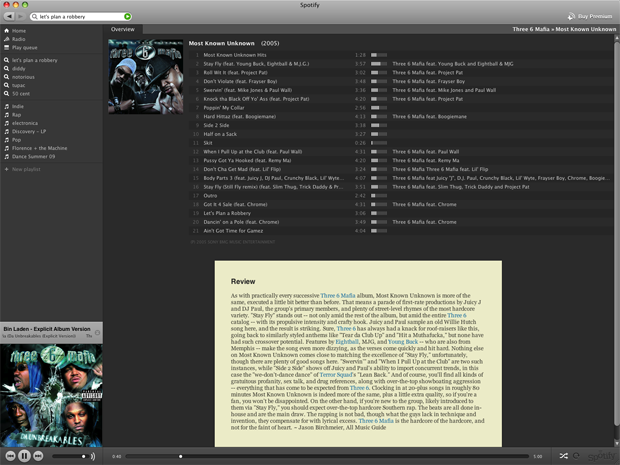
Task: Click popularity bar for 'Stay Fly (feat. Young Buck, Eightball & M.J.G.)'
Action: 379,64
